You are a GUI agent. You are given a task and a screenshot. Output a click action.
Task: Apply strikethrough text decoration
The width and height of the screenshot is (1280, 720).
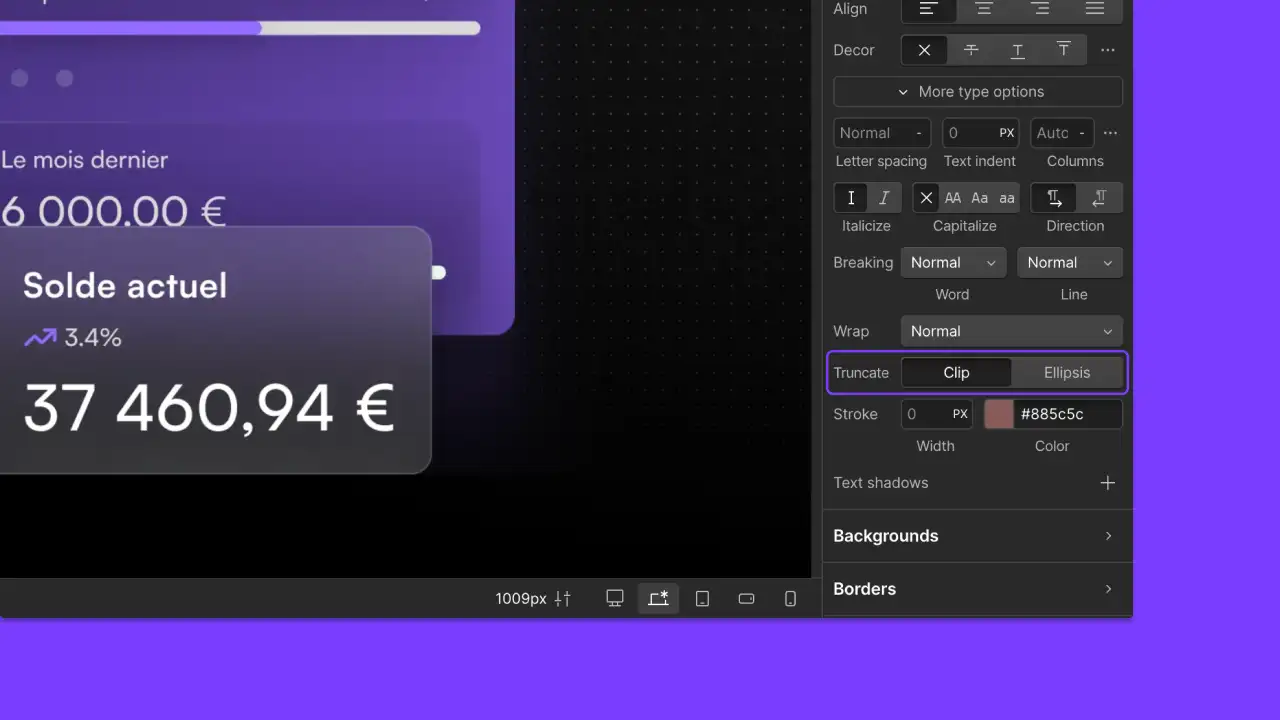coord(970,50)
